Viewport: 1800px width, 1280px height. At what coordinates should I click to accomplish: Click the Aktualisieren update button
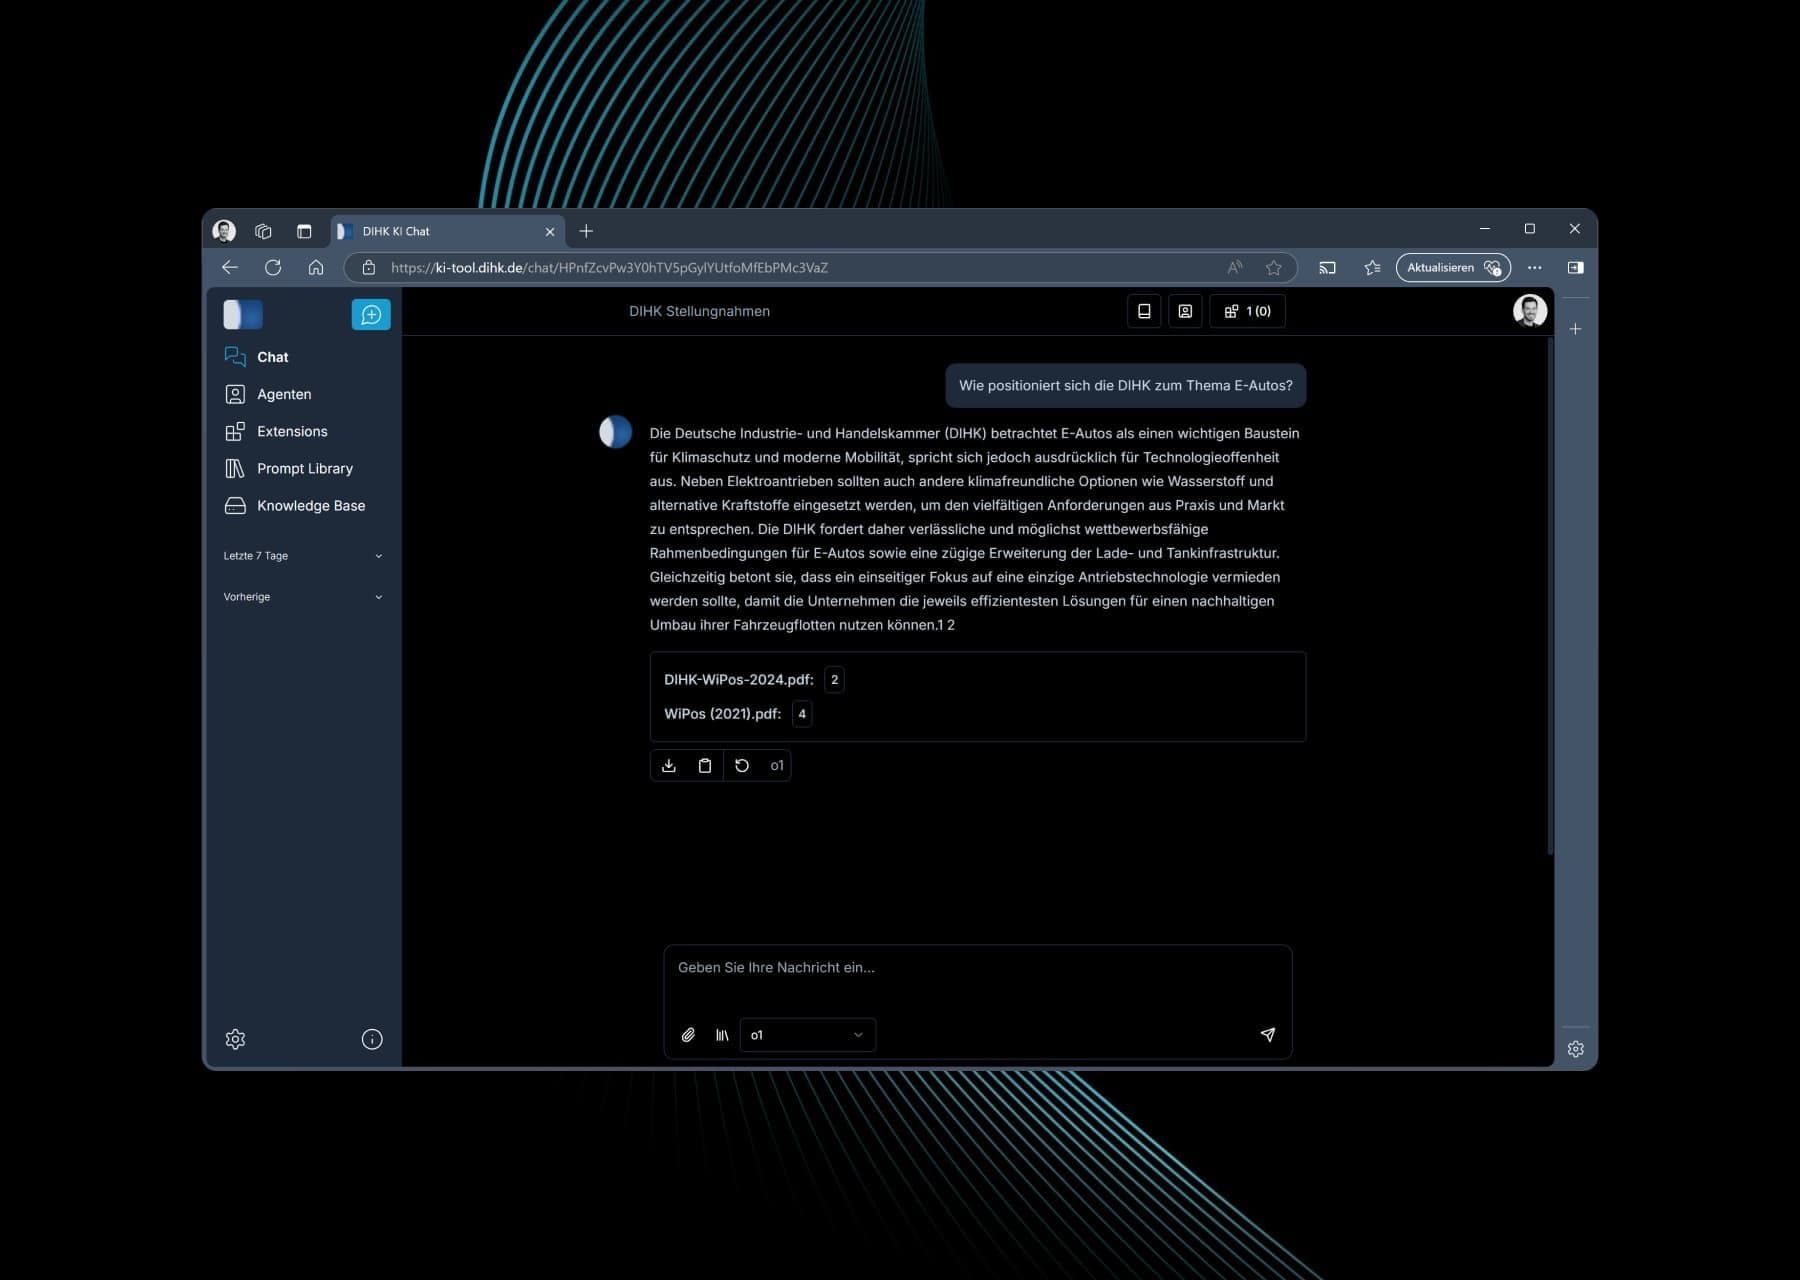(1453, 267)
